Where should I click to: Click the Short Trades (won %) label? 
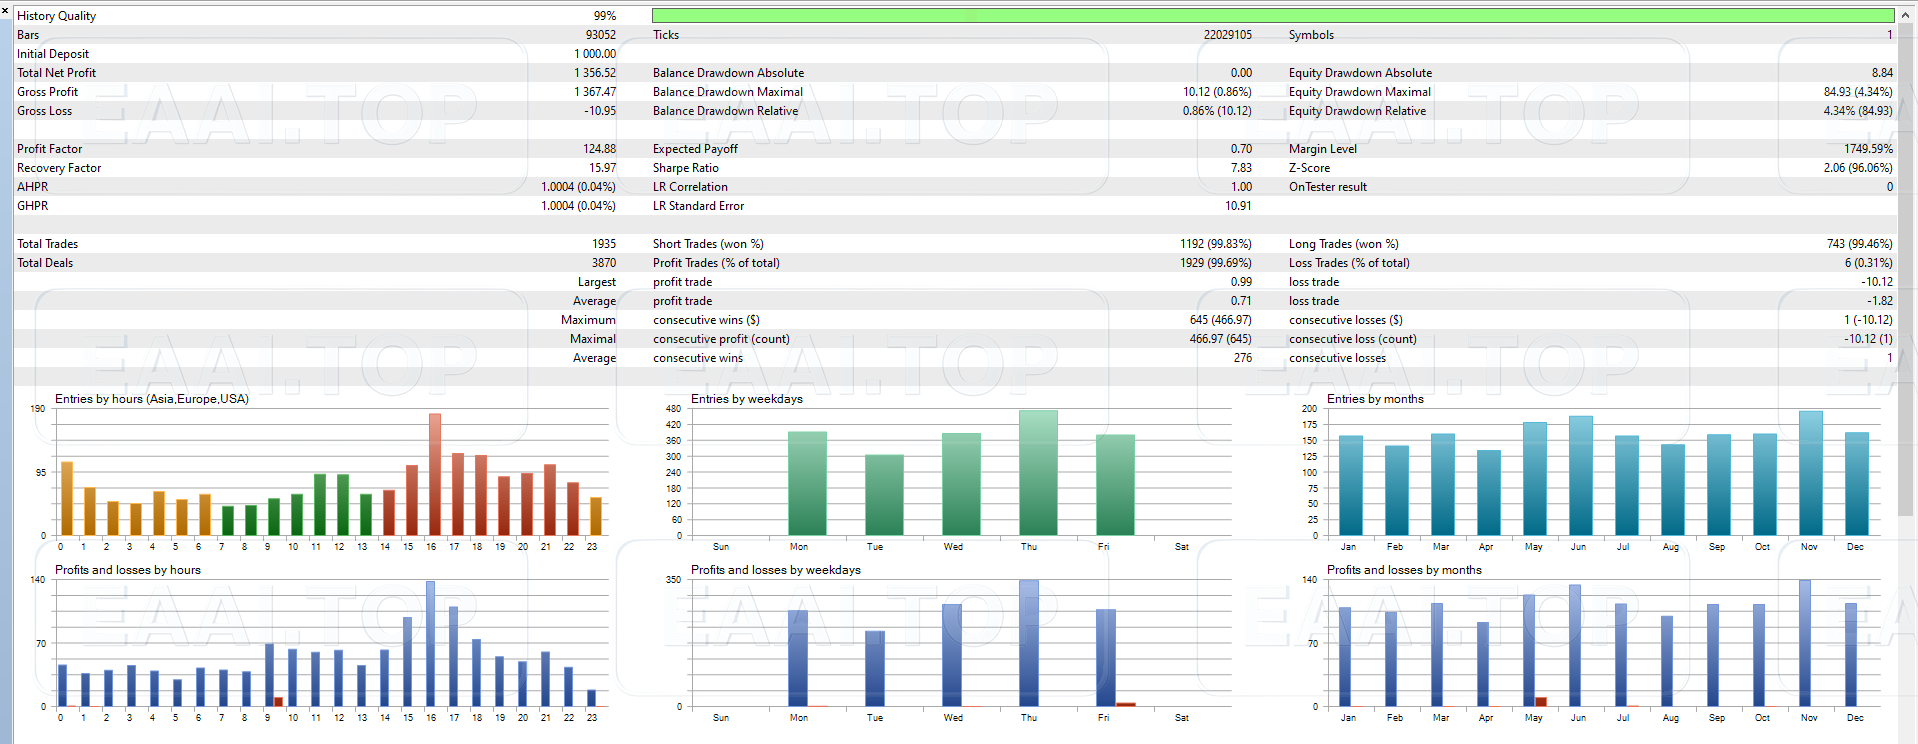click(x=707, y=244)
